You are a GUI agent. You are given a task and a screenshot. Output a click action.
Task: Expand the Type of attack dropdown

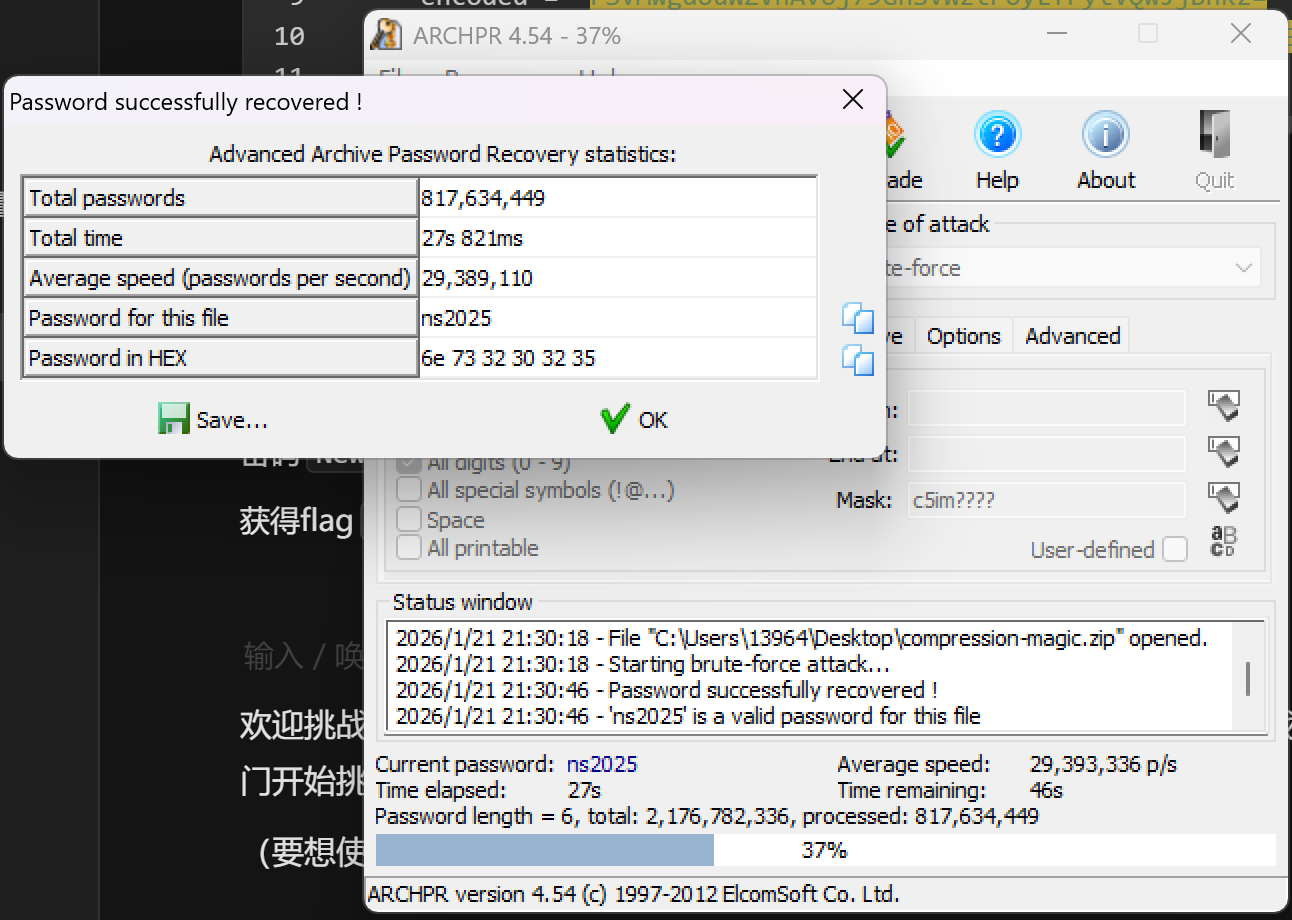1243,268
